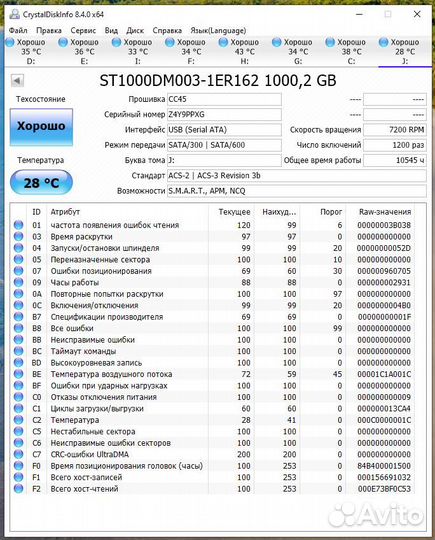This screenshot has width=435, height=540.
Task: Click the Возможности S.M.A.R.T. field
Action: pos(297,191)
